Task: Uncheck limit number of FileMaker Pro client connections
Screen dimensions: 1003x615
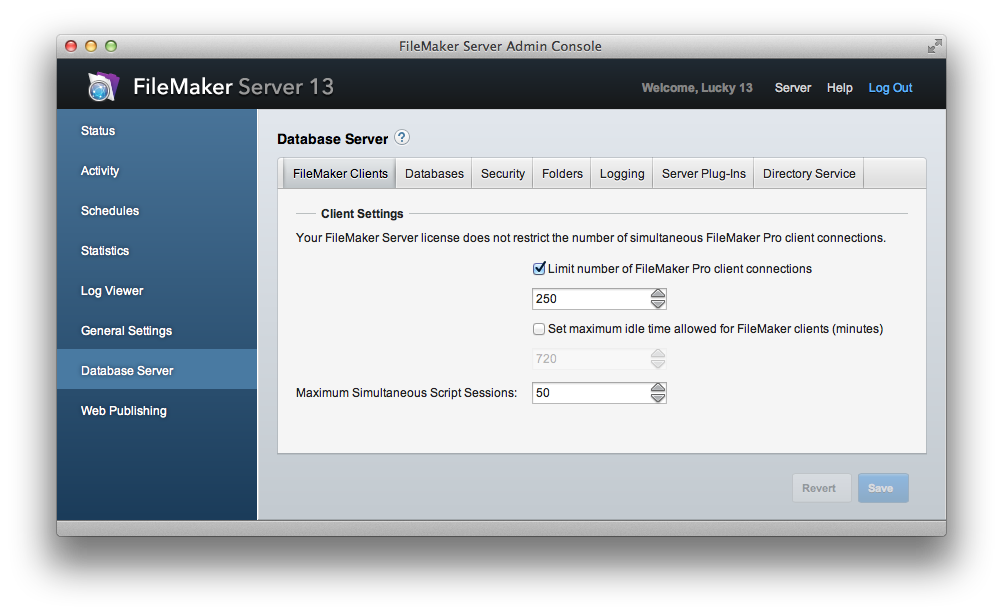Action: (x=539, y=269)
